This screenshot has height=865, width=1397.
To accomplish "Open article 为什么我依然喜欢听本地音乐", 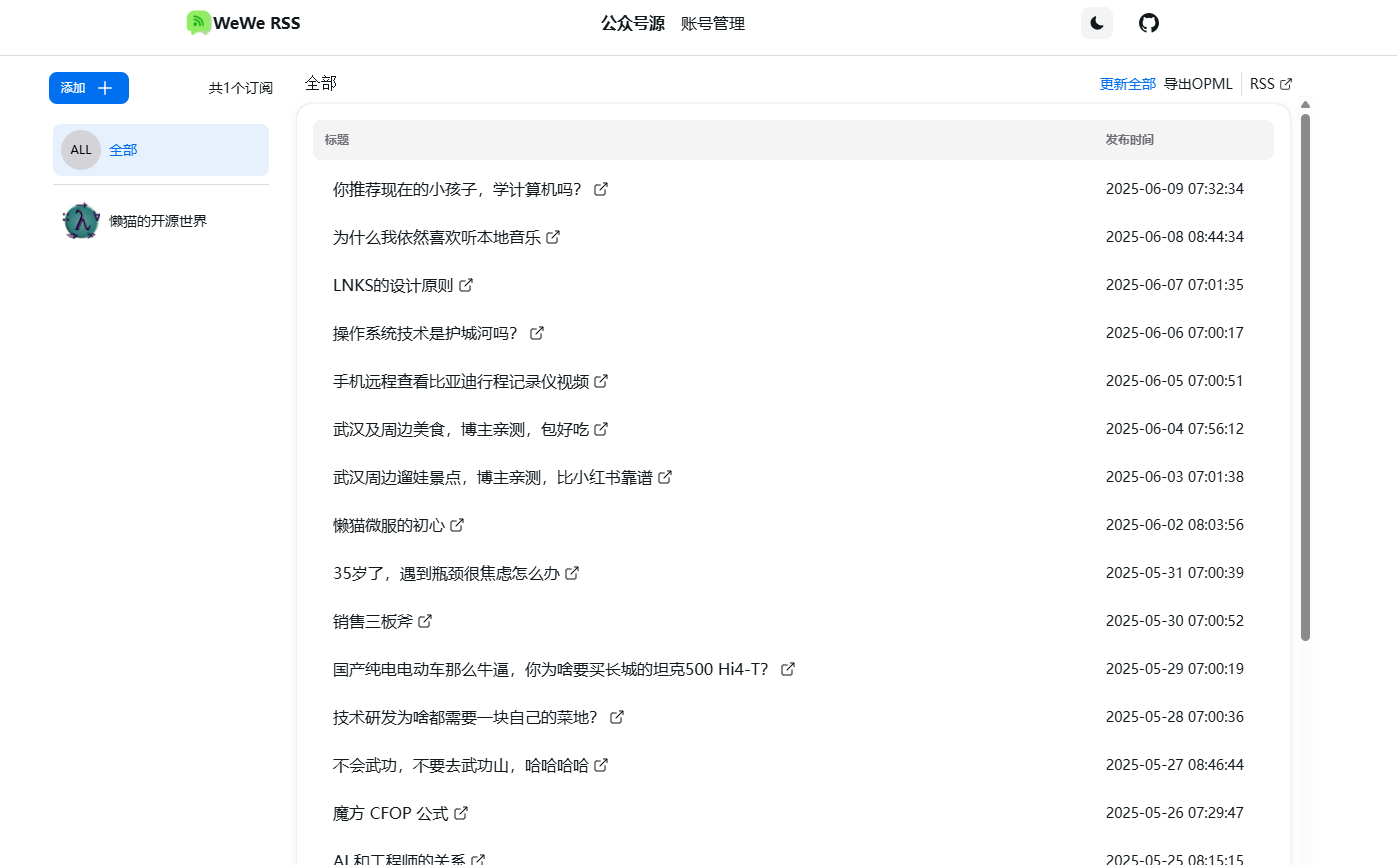I will click(x=437, y=237).
